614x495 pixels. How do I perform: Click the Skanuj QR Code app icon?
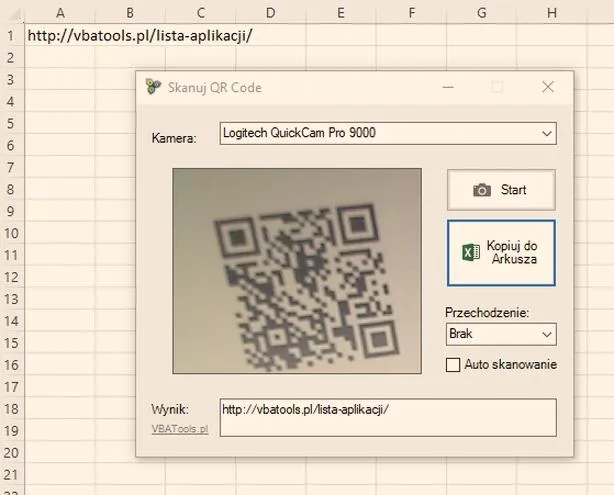pyautogui.click(x=153, y=87)
